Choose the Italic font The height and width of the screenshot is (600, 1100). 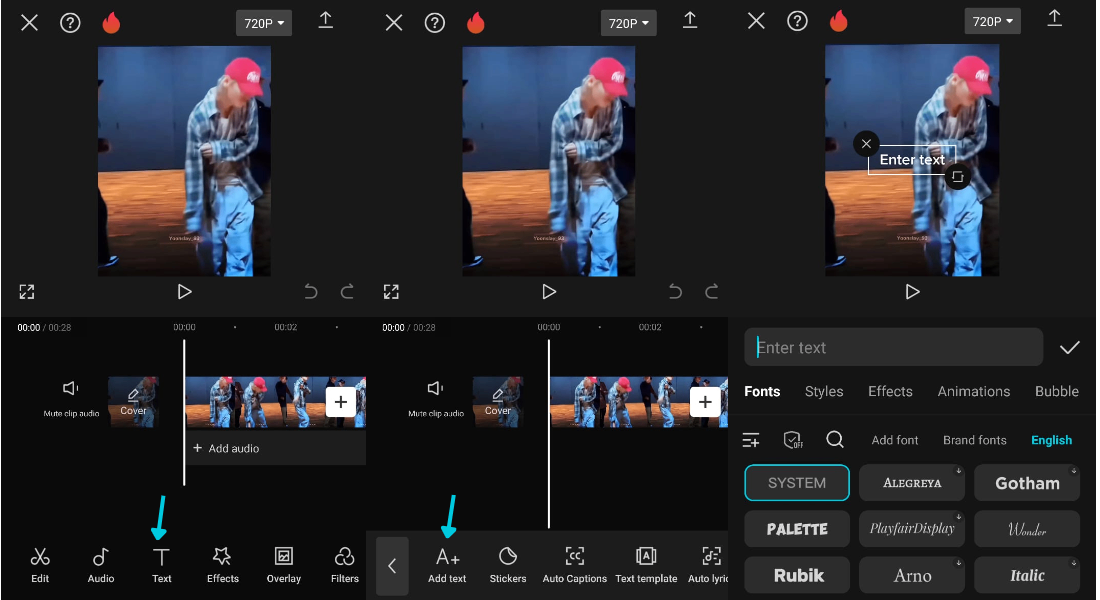[x=1027, y=575]
